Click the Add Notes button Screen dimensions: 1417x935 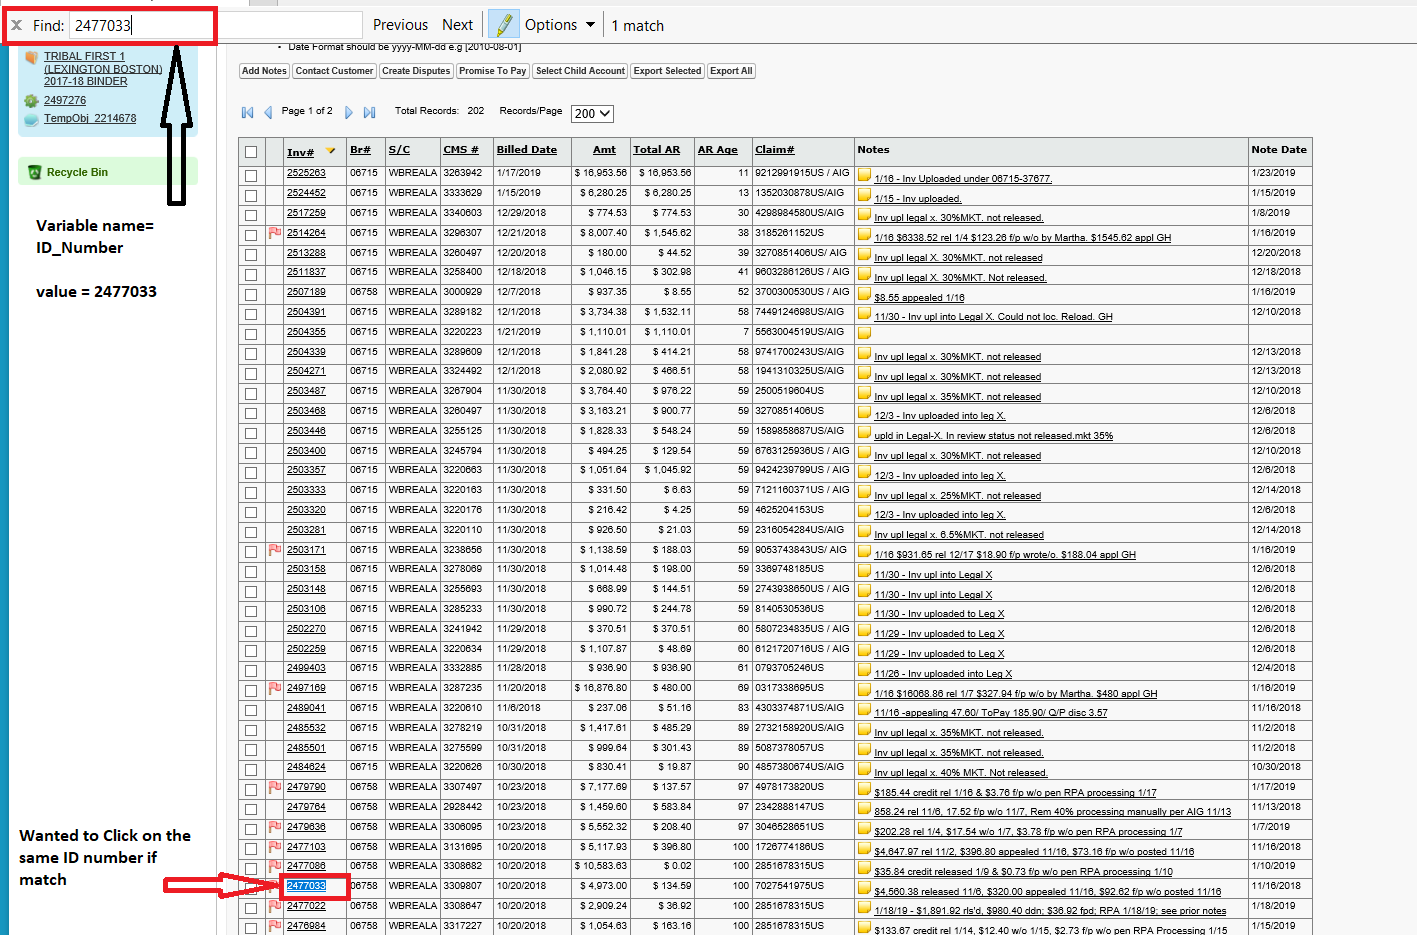(x=264, y=71)
